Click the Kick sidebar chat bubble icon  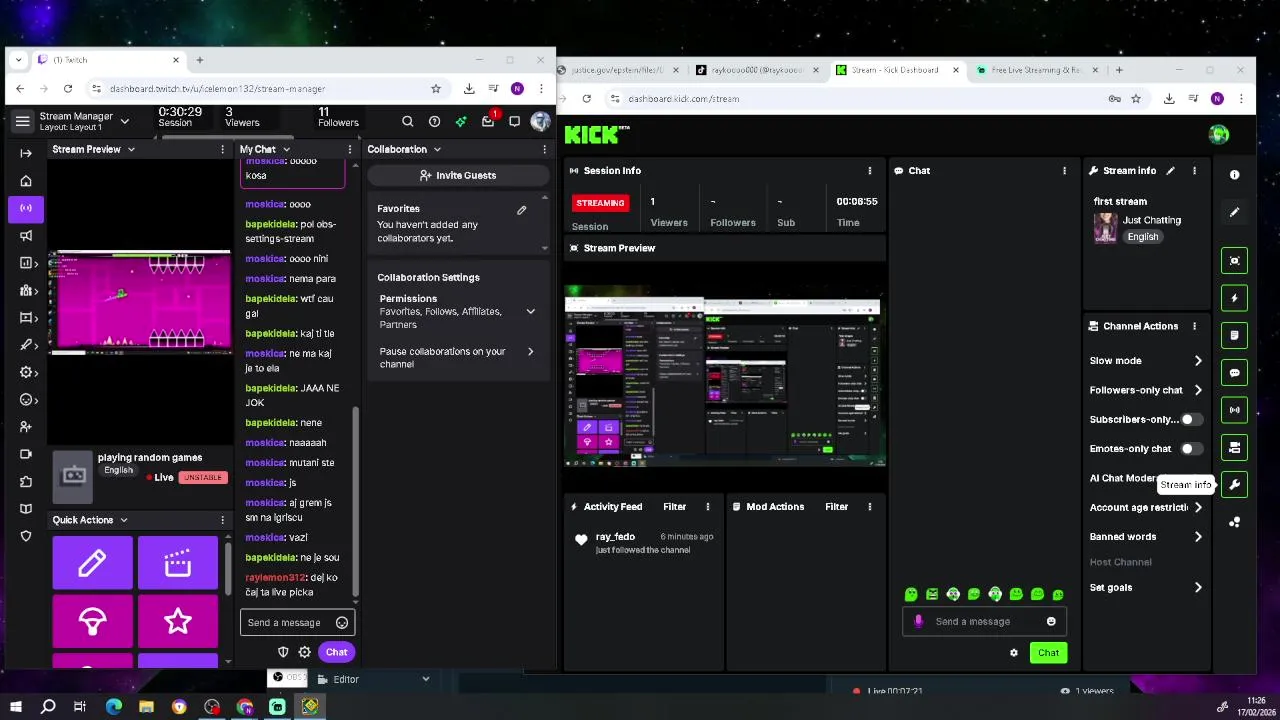tap(1234, 373)
